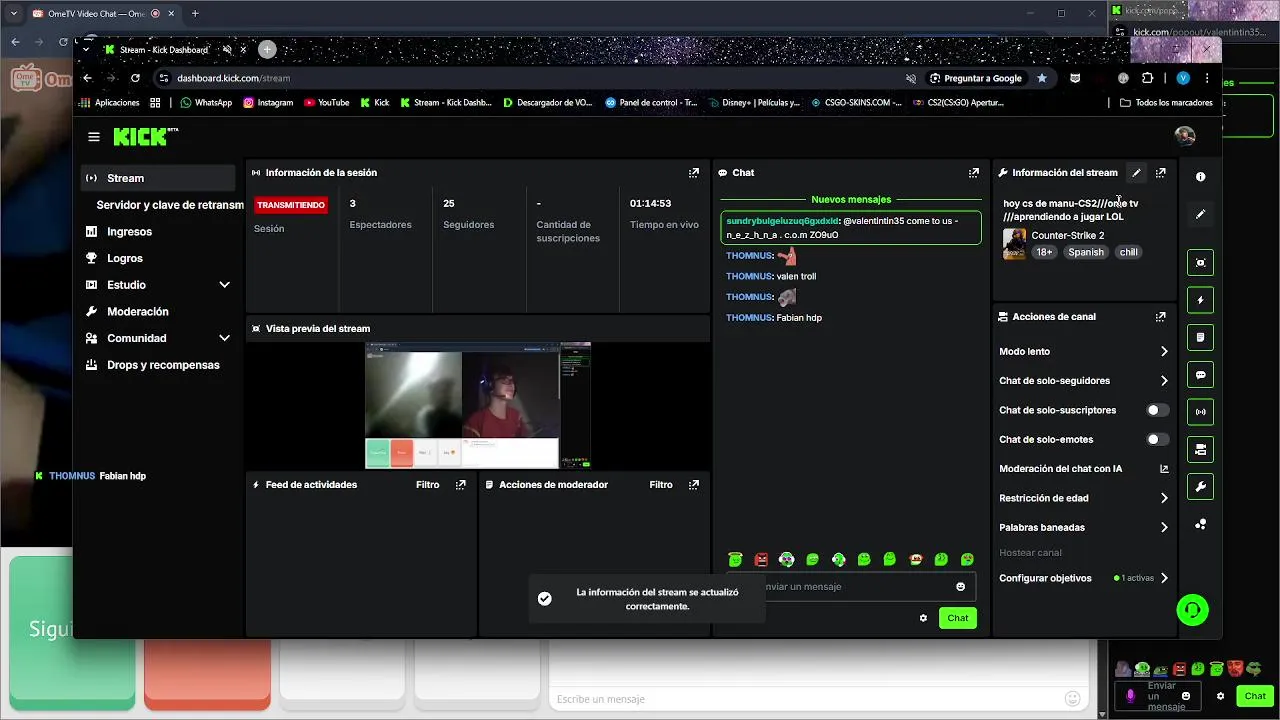
Task: Open Moderación del chat con IA external link
Action: click(1164, 469)
